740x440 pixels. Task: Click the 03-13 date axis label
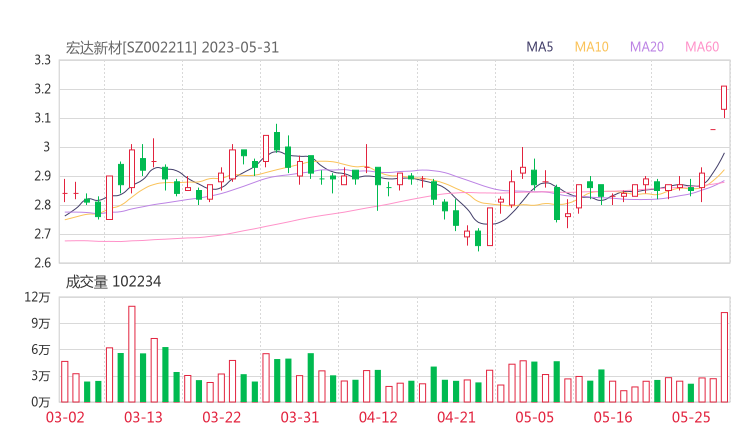pos(143,417)
